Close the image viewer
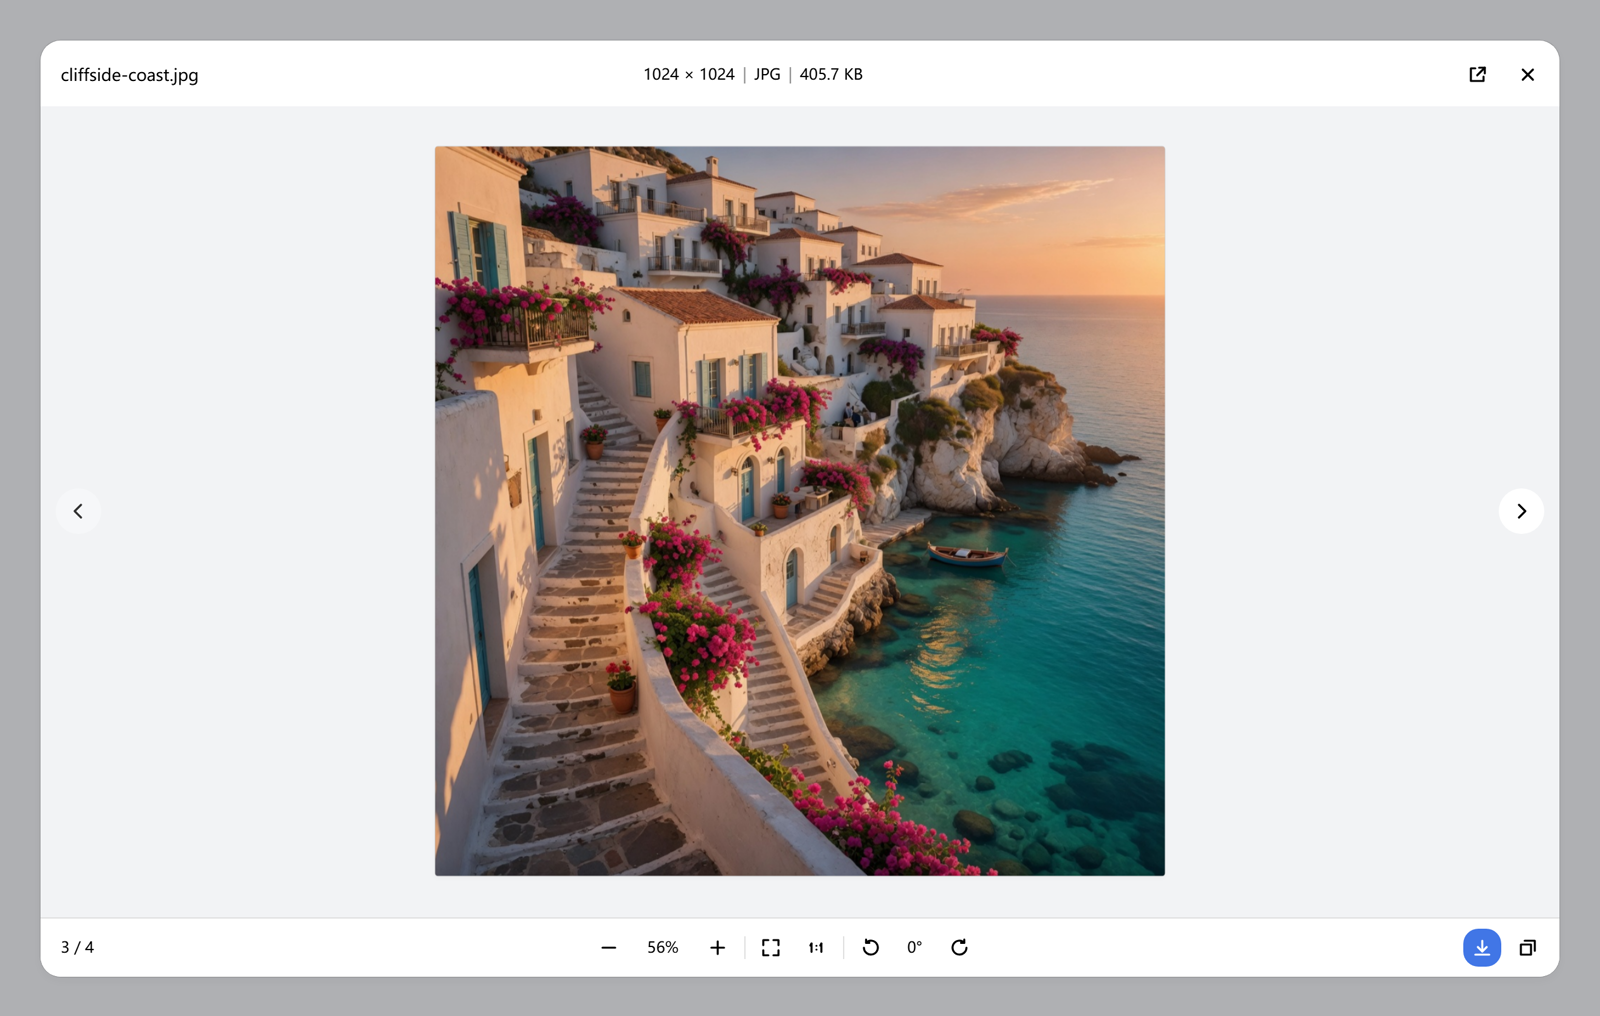Image resolution: width=1600 pixels, height=1016 pixels. tap(1527, 75)
